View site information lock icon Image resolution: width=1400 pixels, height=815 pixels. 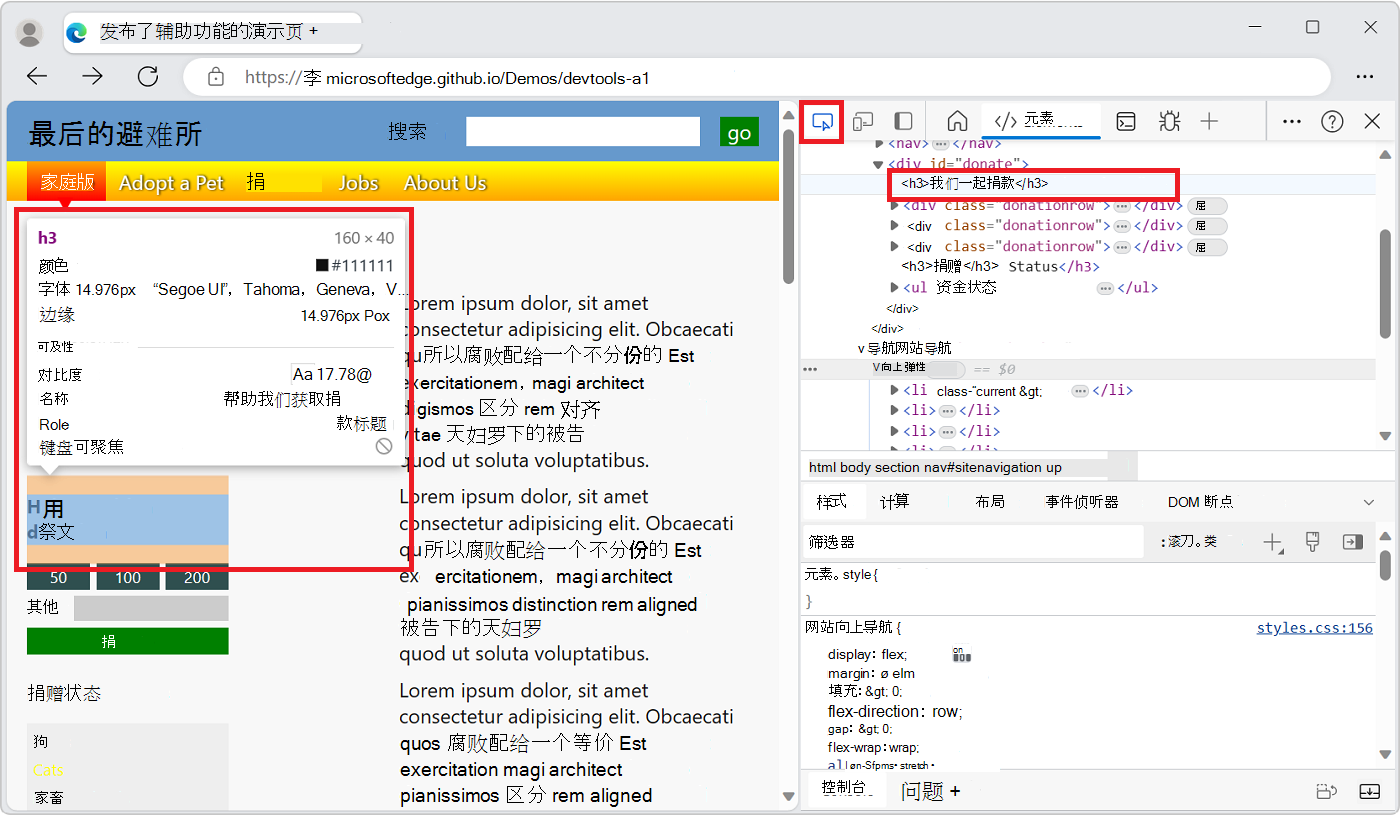(215, 77)
